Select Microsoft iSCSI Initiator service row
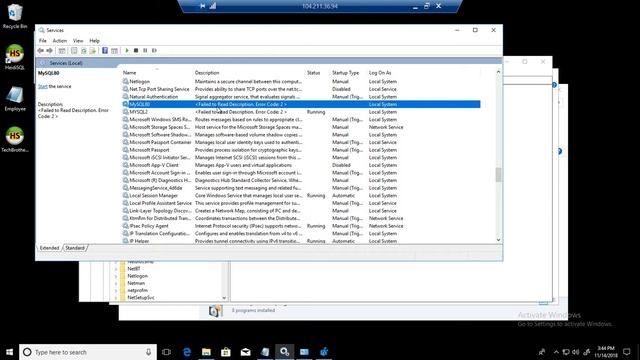This screenshot has width=640, height=360. coord(301,158)
